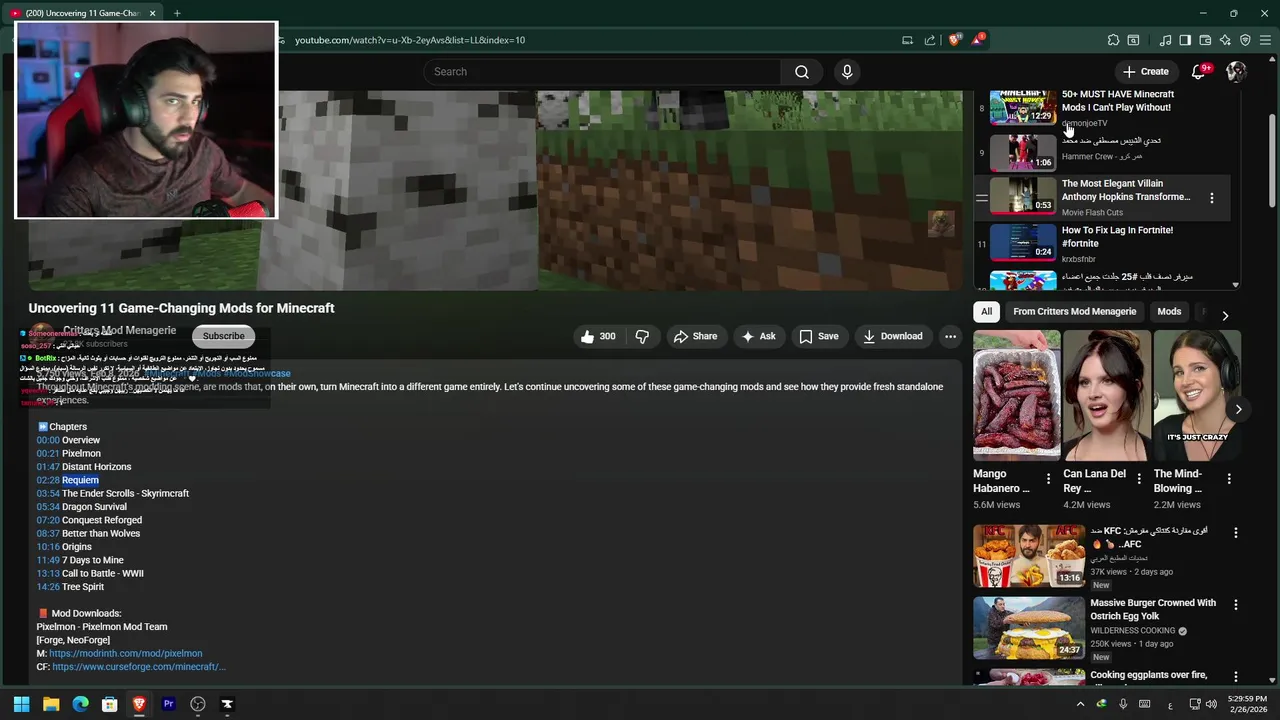Viewport: 1280px width, 720px height.
Task: Jump to 14:26 Tree Spirit chapter
Action: (48, 587)
